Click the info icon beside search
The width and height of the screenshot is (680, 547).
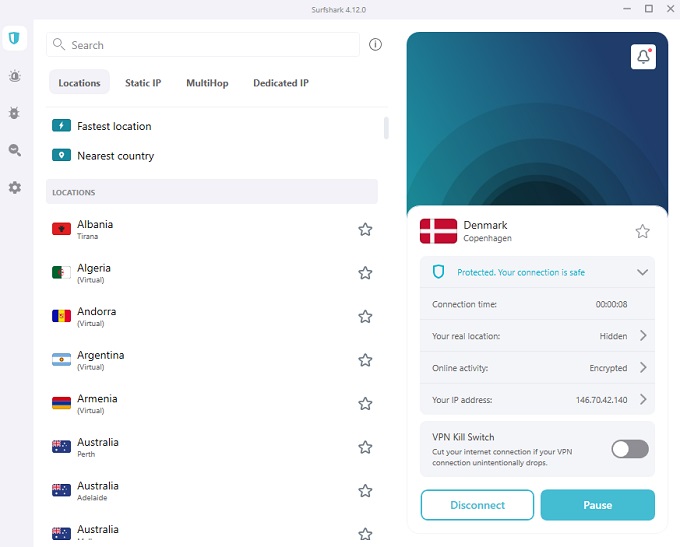click(x=375, y=44)
